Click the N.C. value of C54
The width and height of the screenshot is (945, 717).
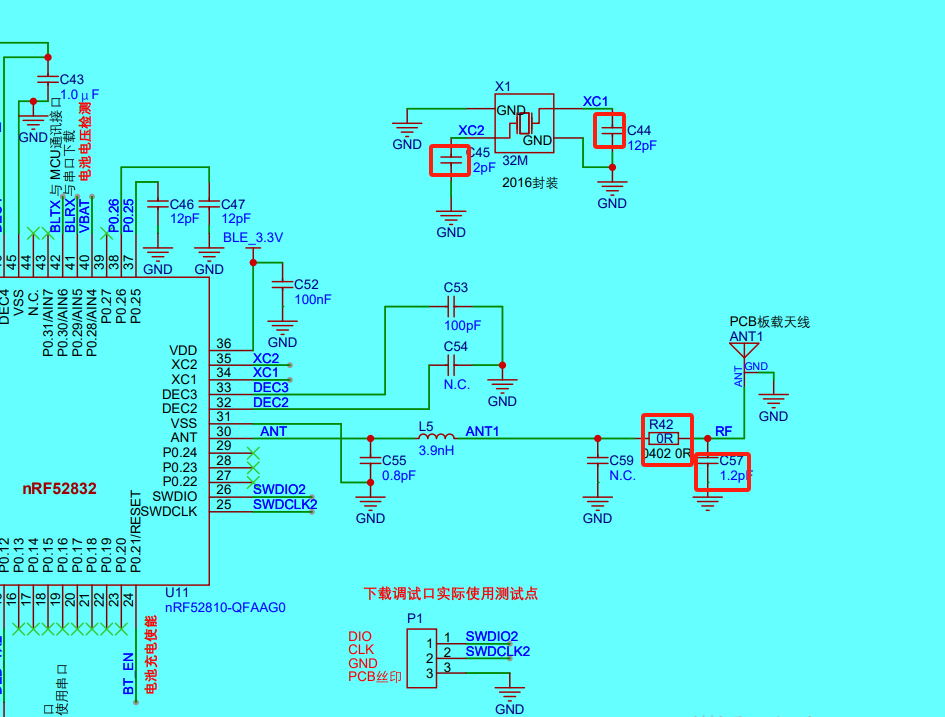point(457,384)
